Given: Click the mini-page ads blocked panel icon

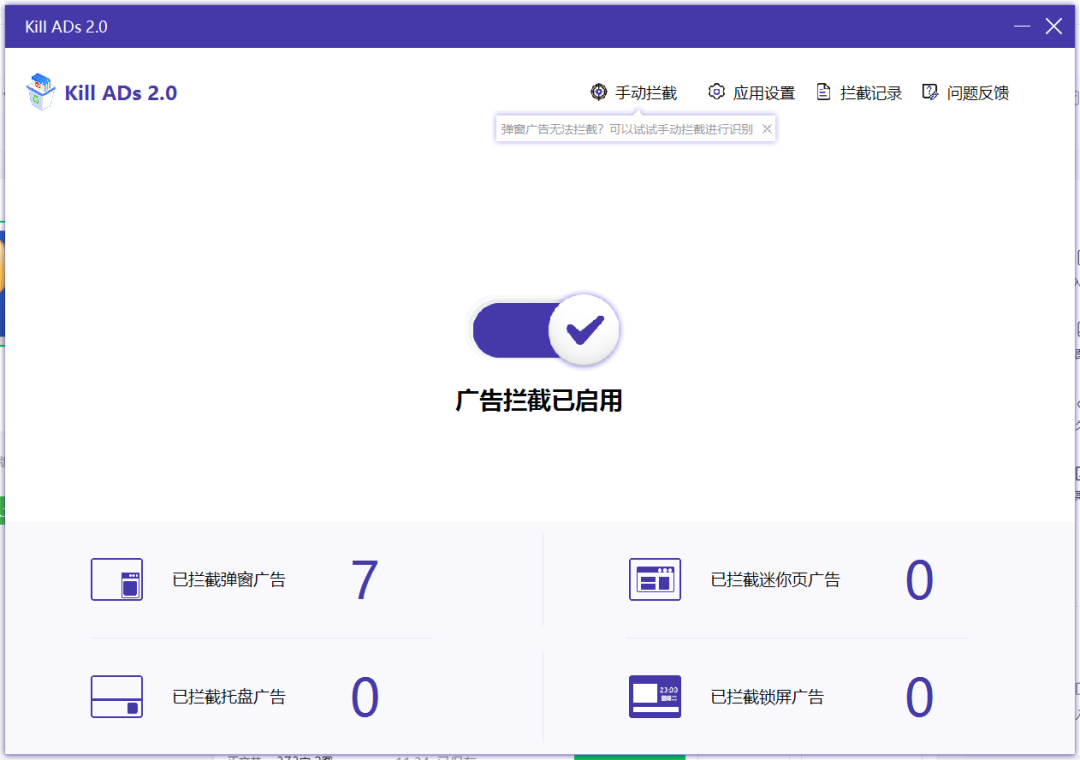Looking at the screenshot, I should pos(655,579).
